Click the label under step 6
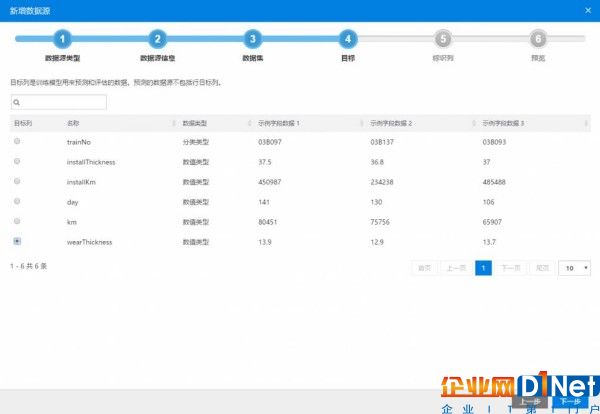The height and width of the screenshot is (414, 600). (538, 58)
